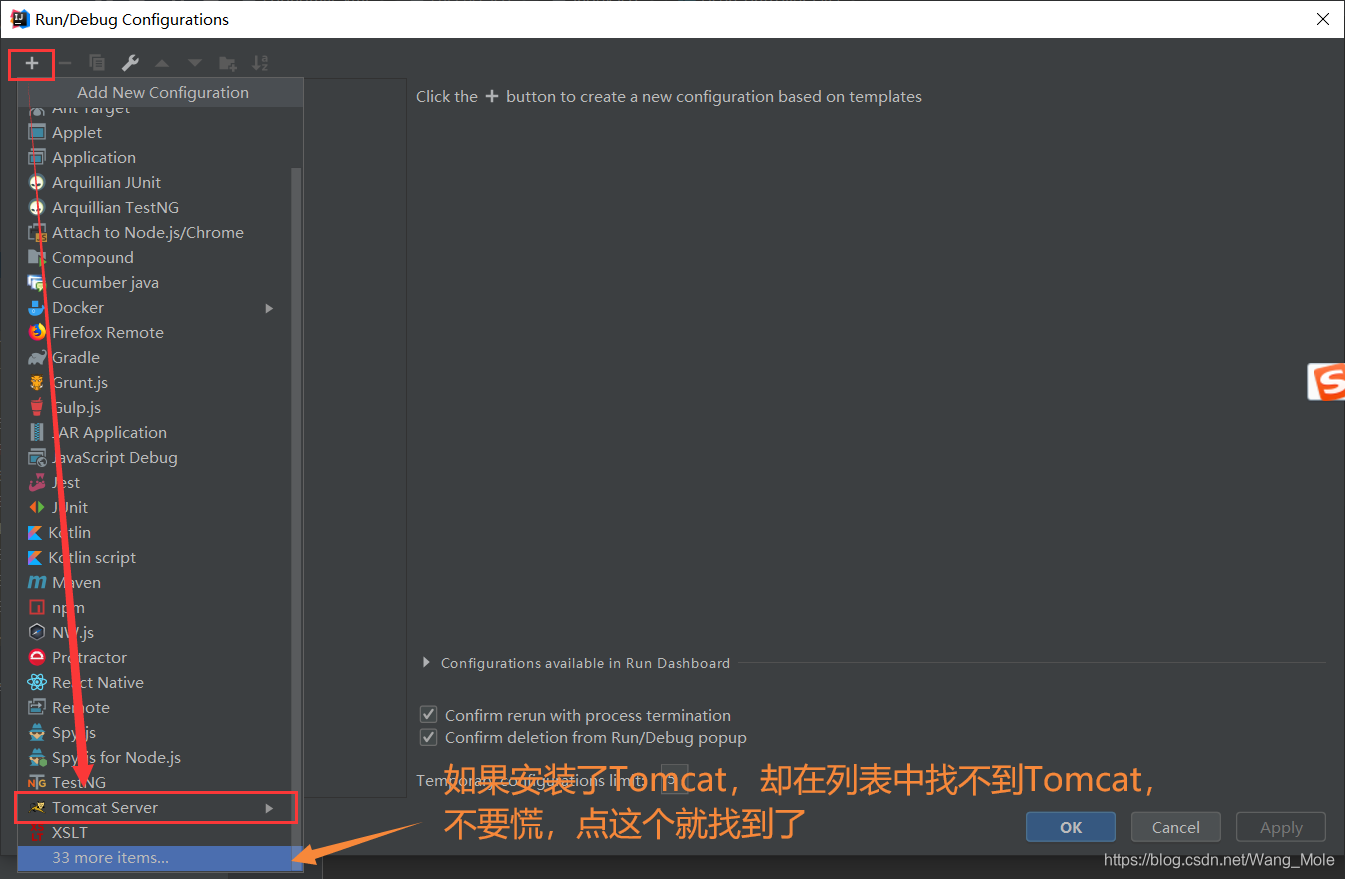Select Tomcat Server entry
The height and width of the screenshot is (879, 1345).
(x=156, y=807)
